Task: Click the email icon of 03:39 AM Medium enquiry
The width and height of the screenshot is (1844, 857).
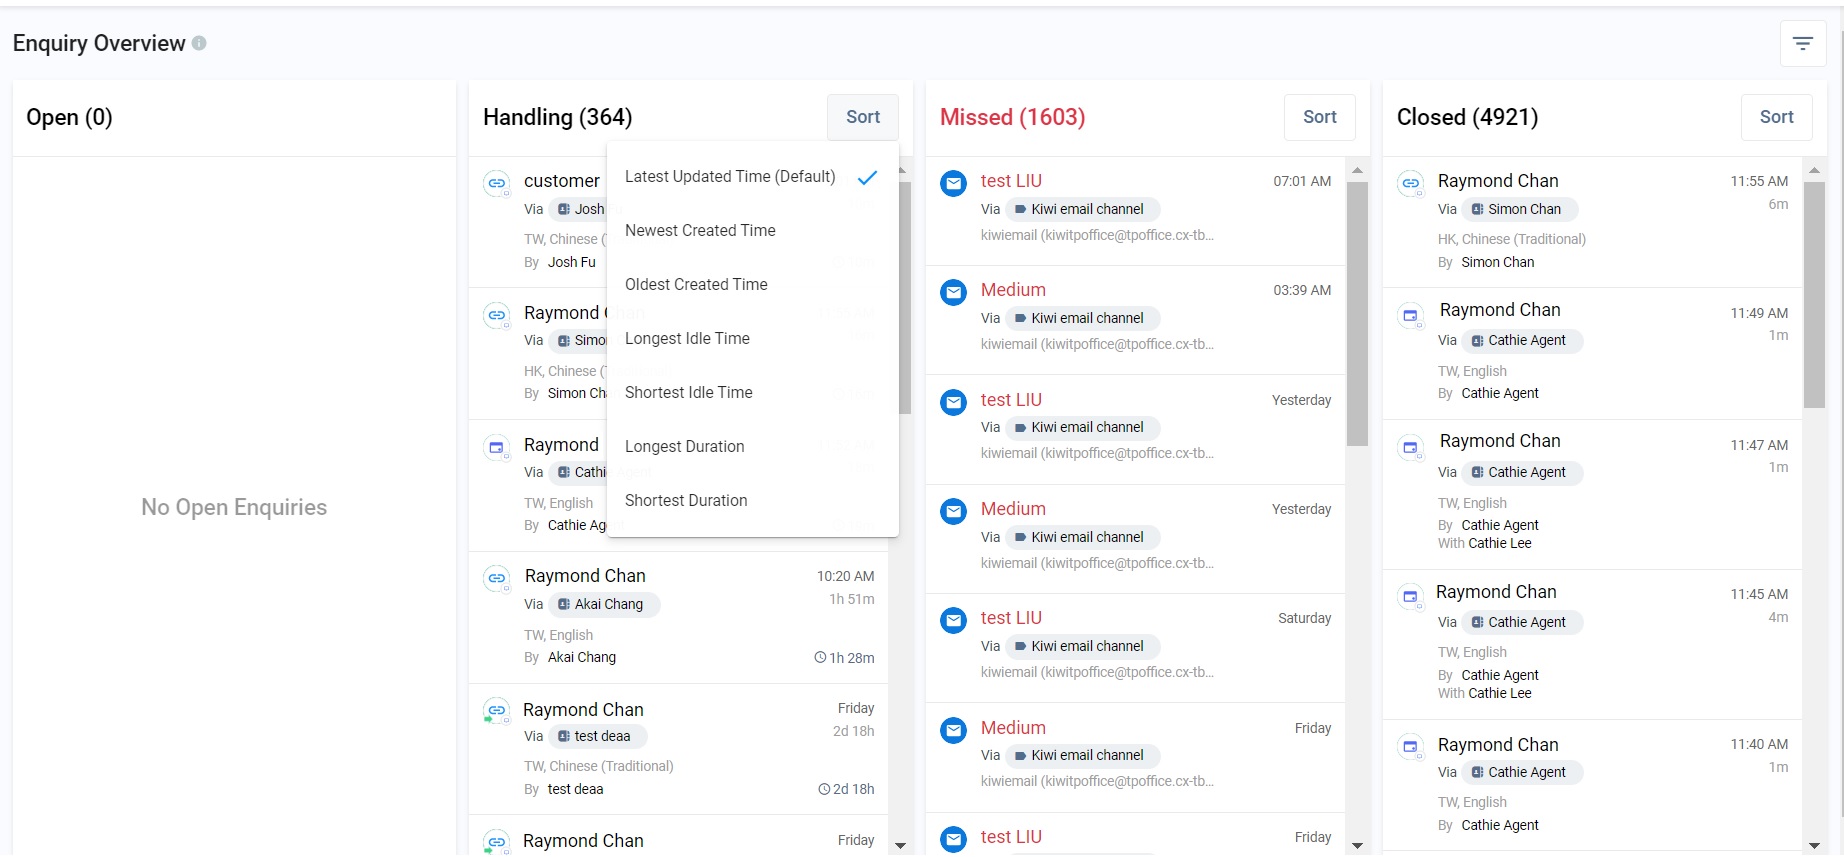Action: (954, 292)
